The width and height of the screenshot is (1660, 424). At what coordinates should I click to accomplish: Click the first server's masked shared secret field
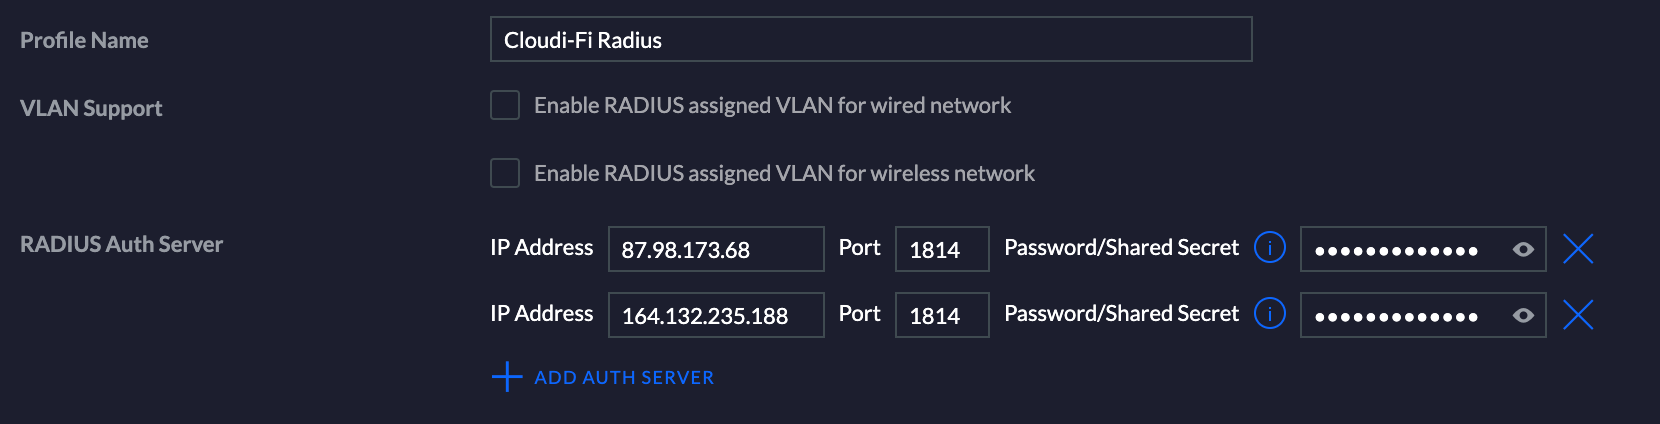[1423, 249]
